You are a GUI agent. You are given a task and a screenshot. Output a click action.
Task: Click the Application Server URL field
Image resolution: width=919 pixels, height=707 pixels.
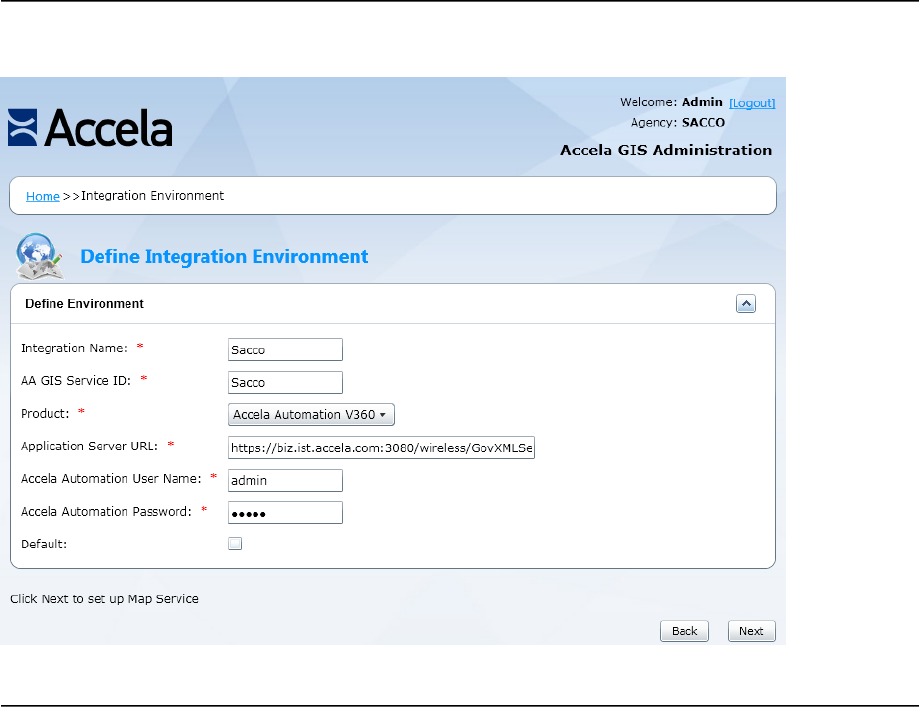coord(381,447)
